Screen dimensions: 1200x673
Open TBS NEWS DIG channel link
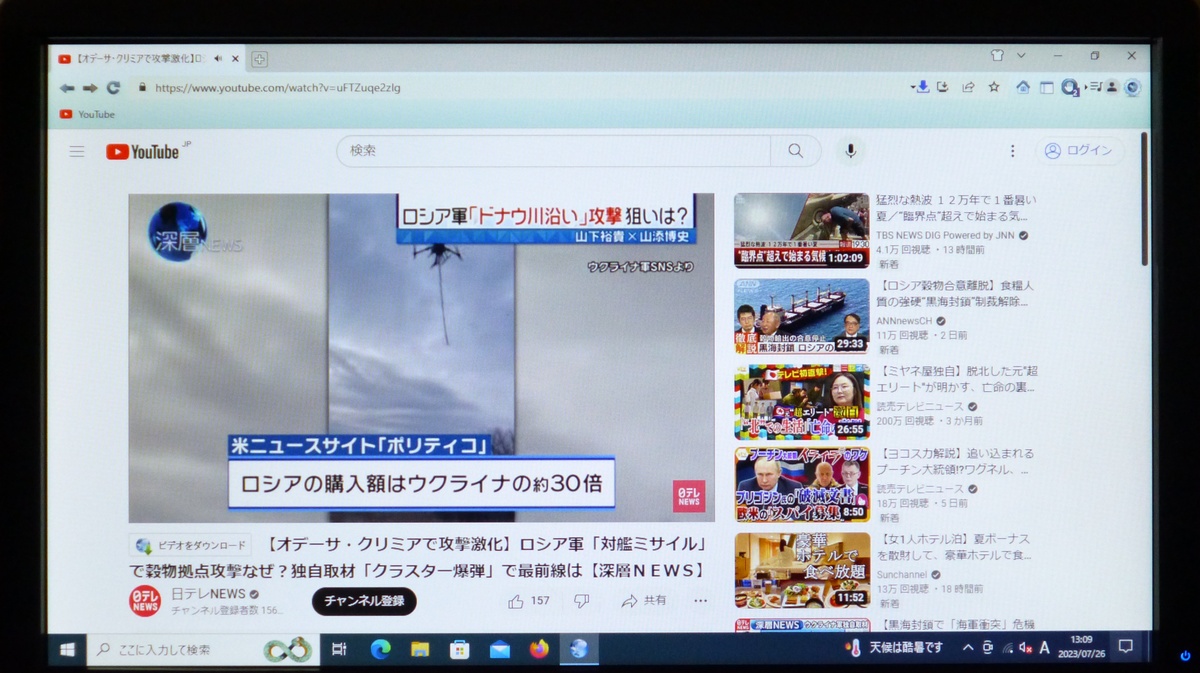click(945, 236)
